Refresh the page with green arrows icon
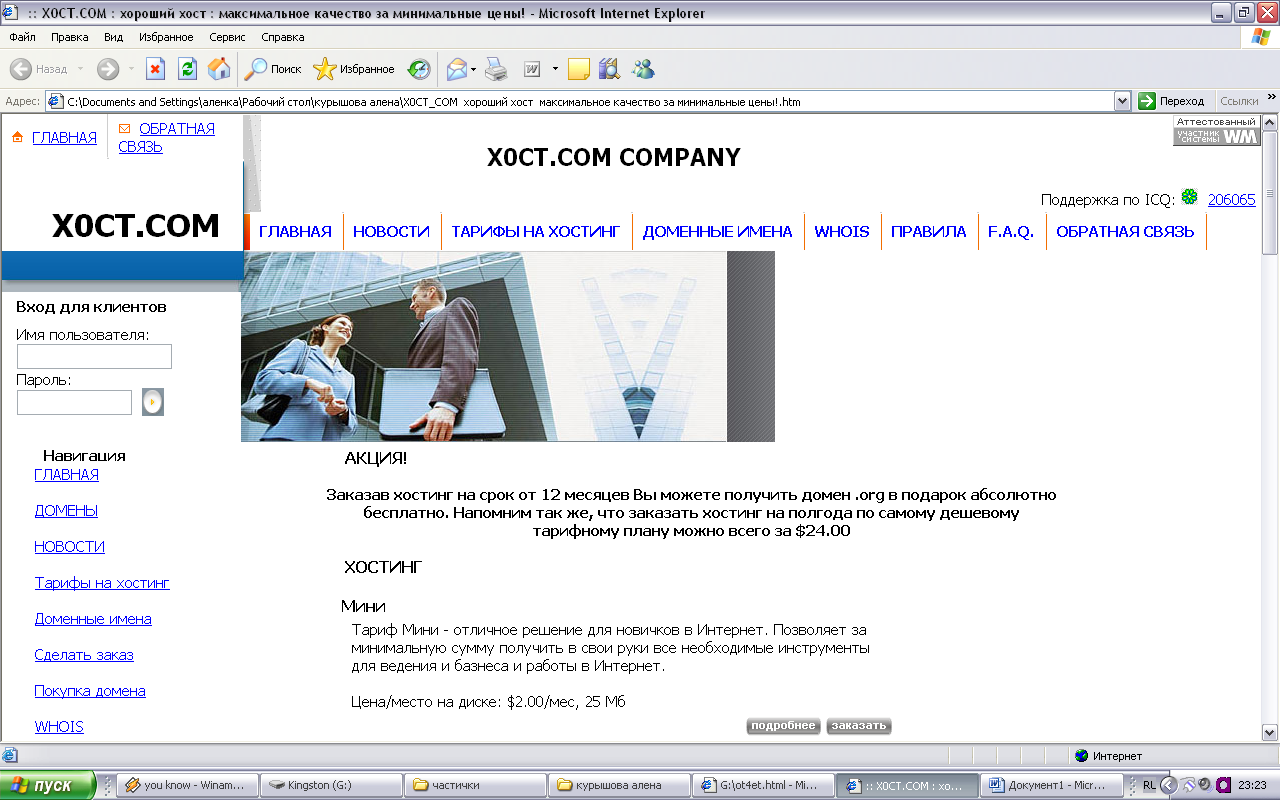The width and height of the screenshot is (1280, 800). [187, 69]
